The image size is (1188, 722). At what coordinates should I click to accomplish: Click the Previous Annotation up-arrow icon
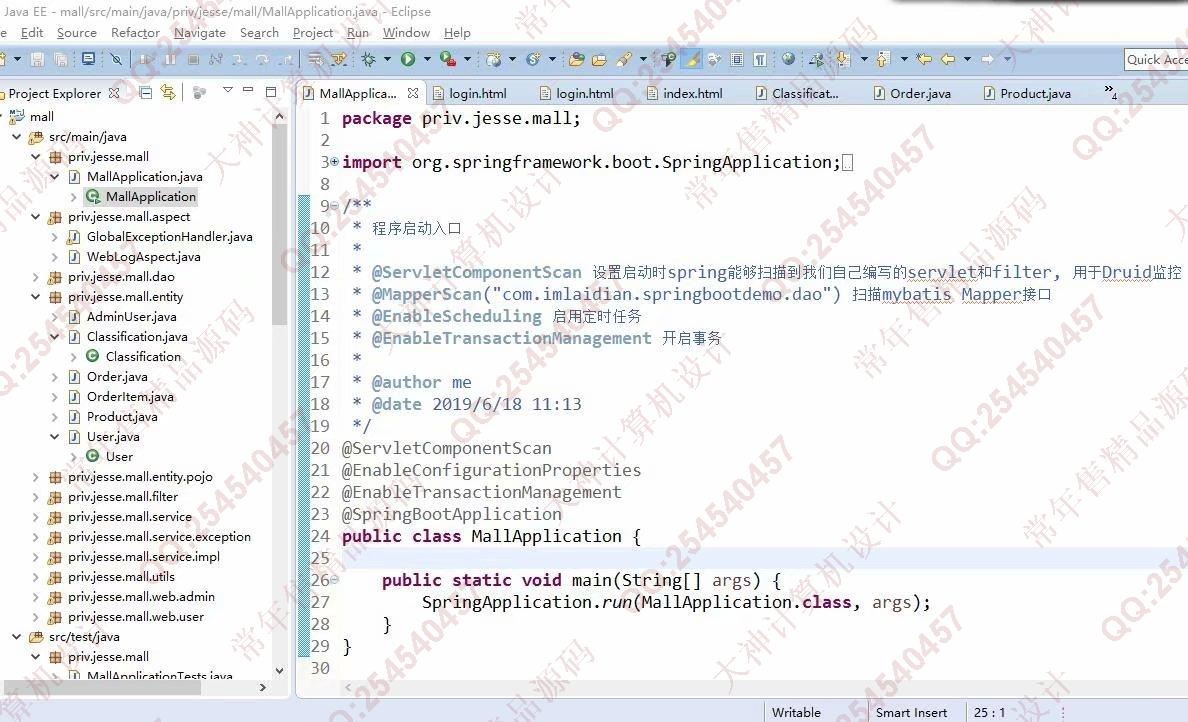[883, 59]
